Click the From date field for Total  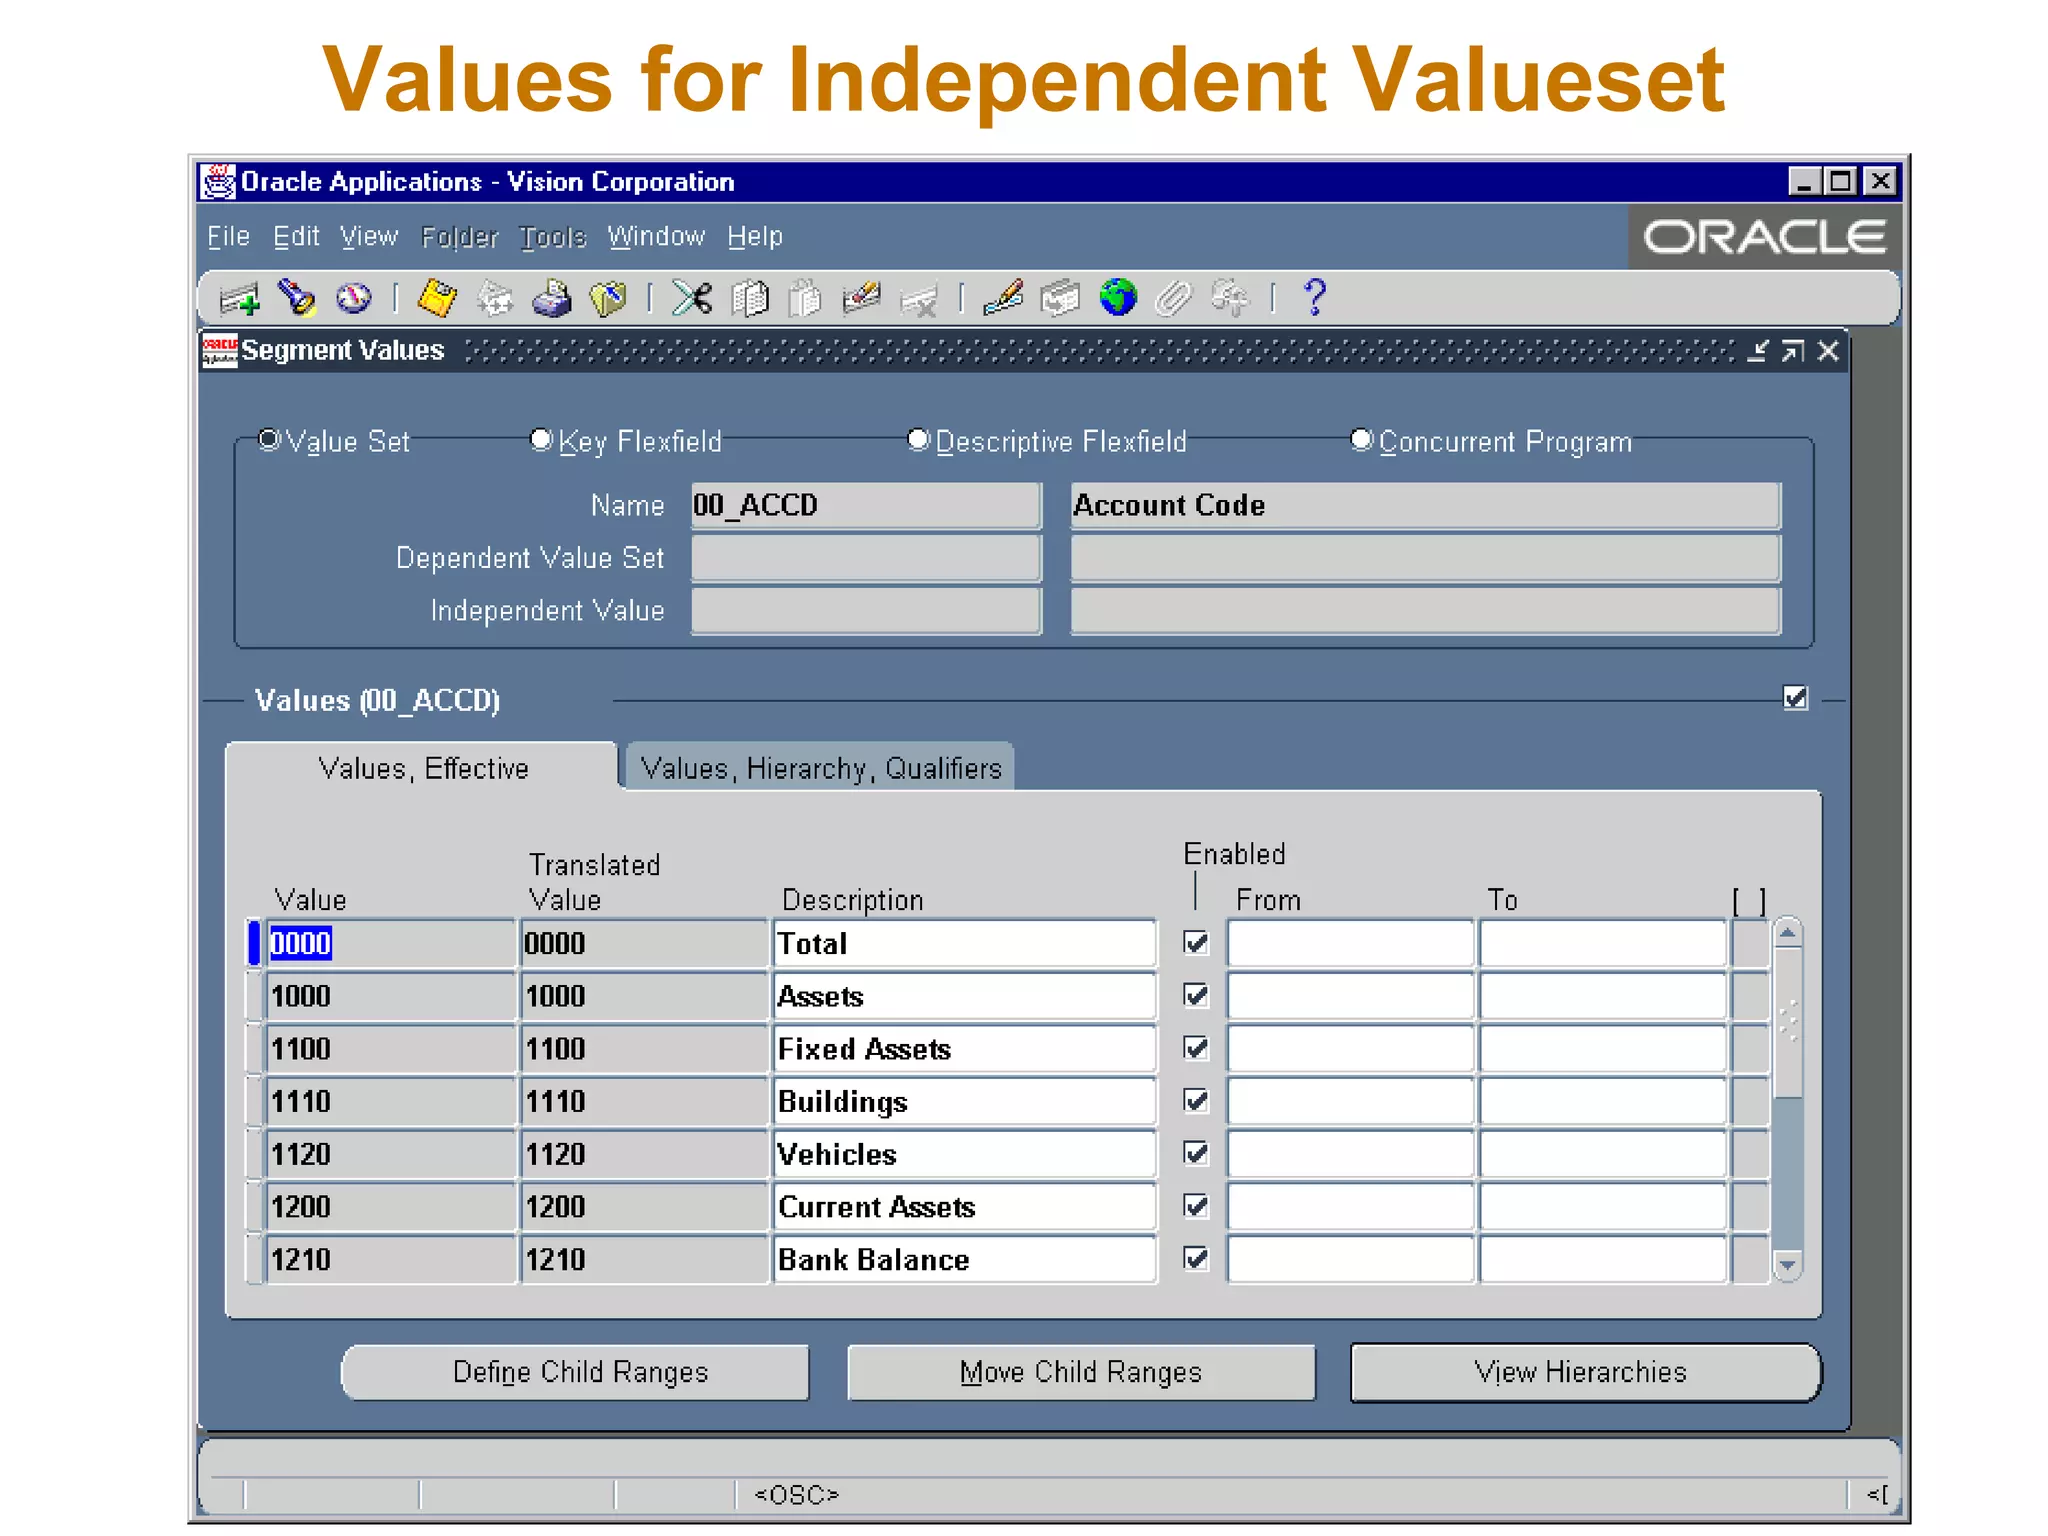click(x=1350, y=943)
